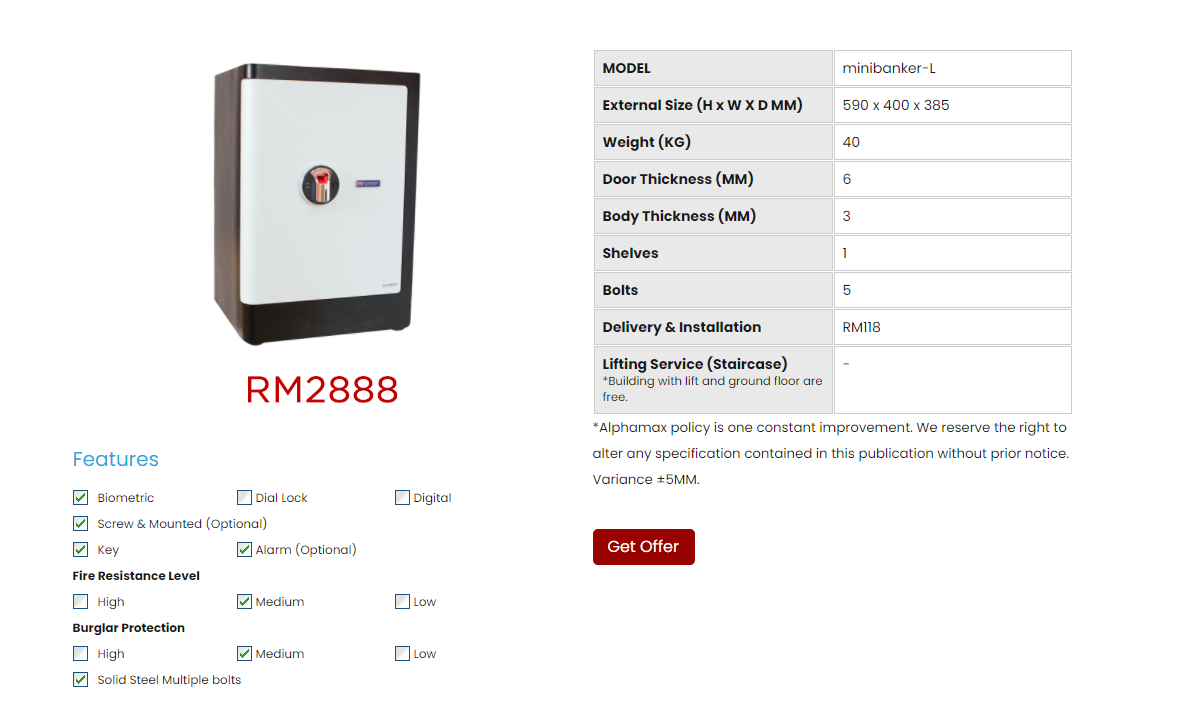
Task: Toggle the Biometric checkbox
Action: 81,498
